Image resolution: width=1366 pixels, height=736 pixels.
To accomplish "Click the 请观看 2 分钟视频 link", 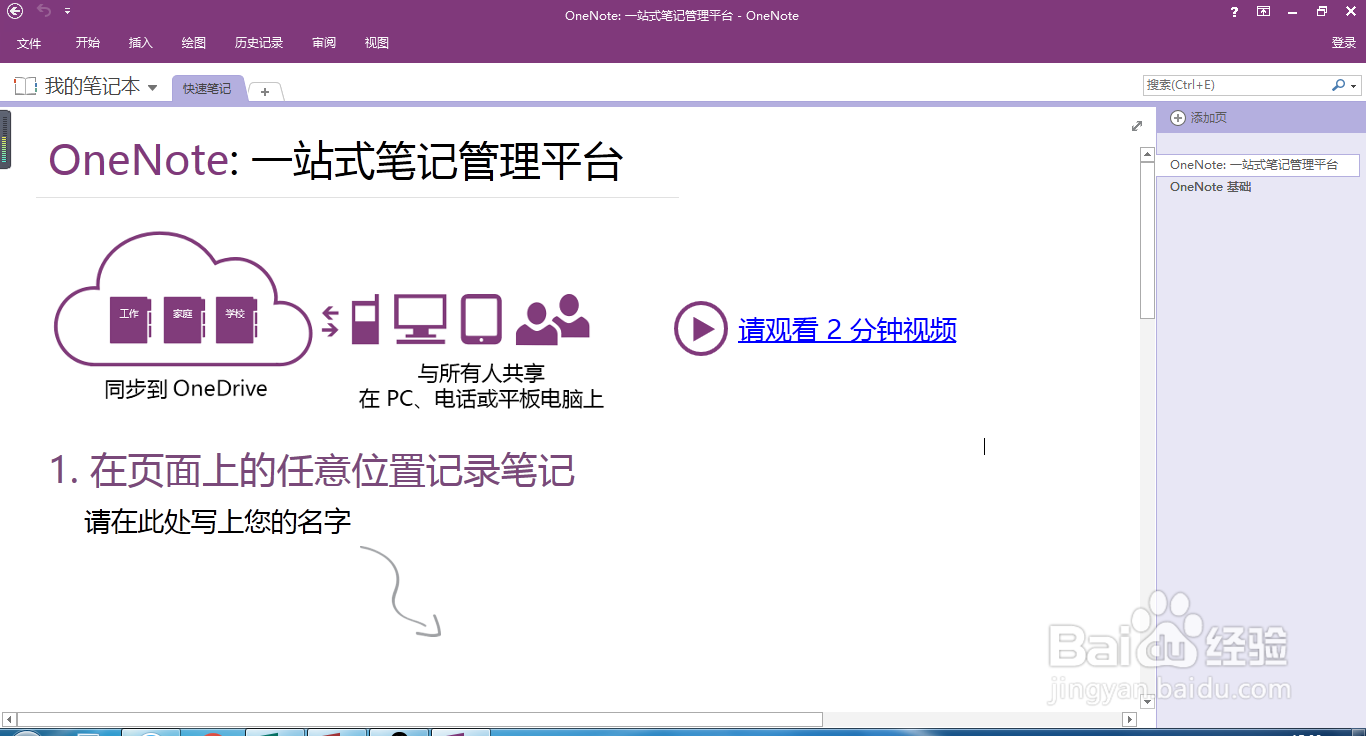I will click(847, 329).
